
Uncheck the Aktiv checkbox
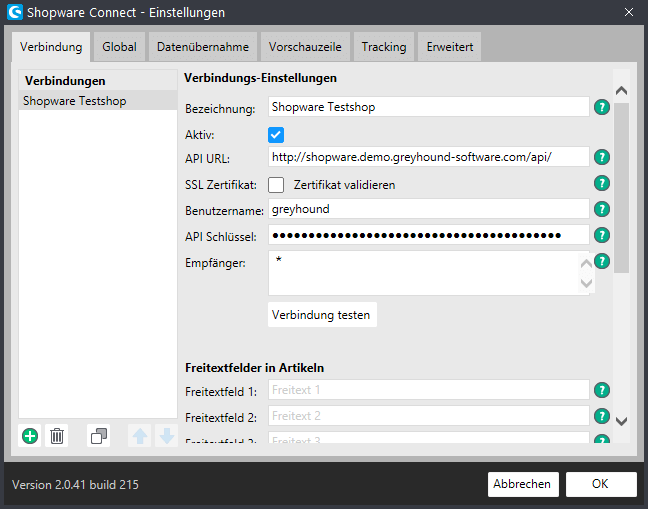coord(276,135)
